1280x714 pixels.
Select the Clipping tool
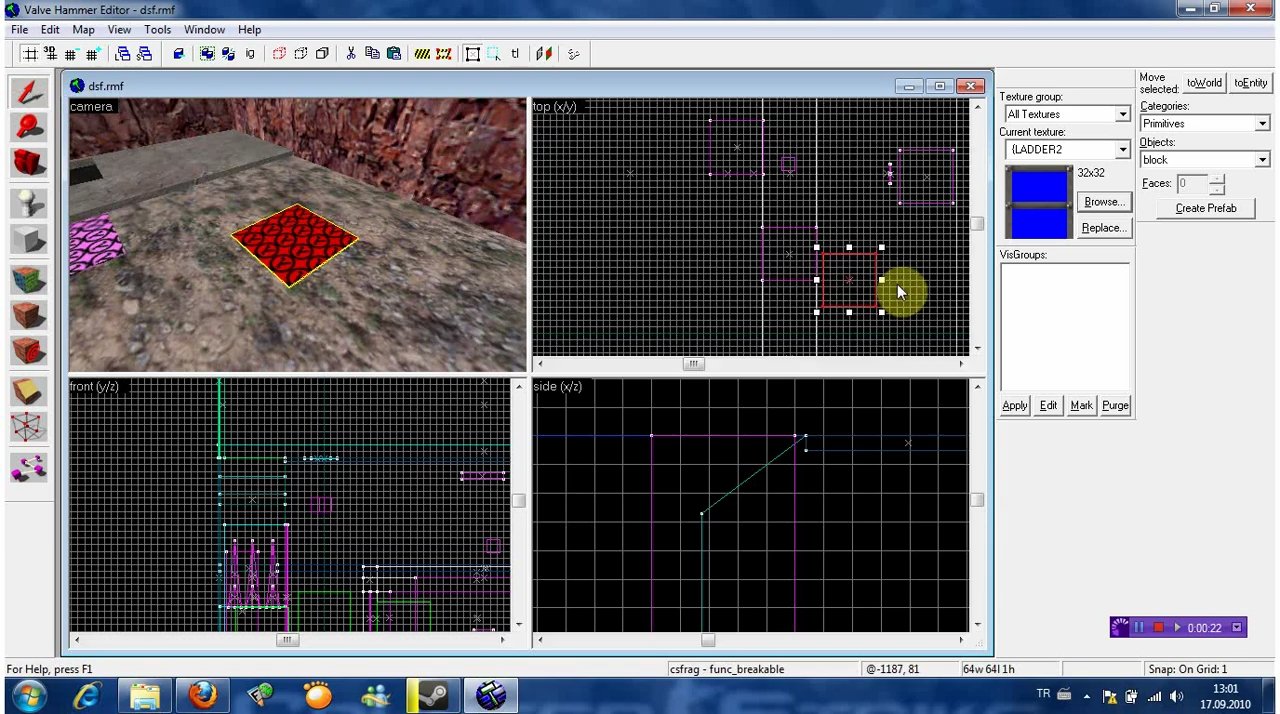point(29,392)
